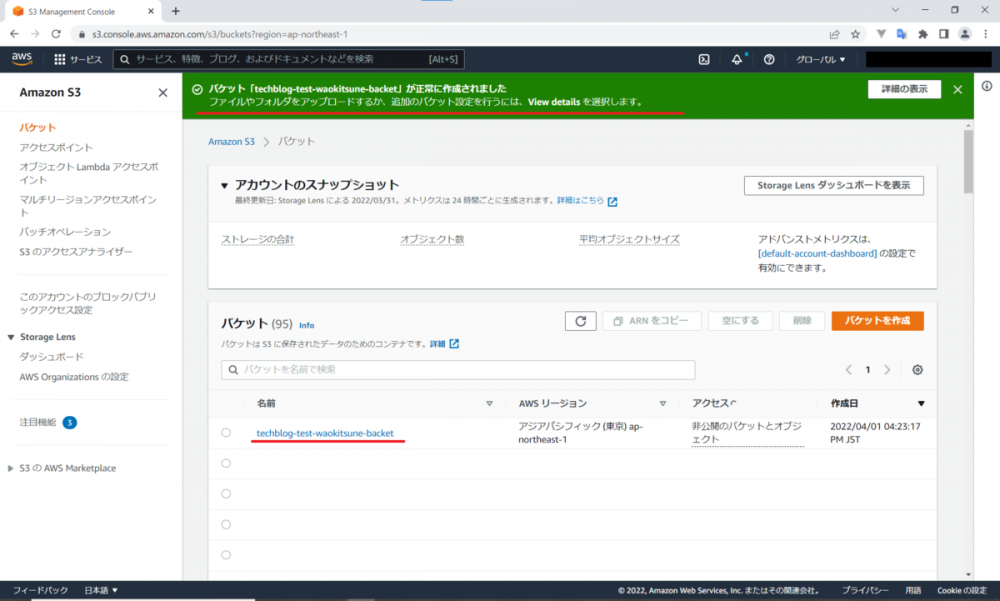Open バッチオペレーション in the sidebar
This screenshot has height=601, width=1000.
tap(65, 232)
